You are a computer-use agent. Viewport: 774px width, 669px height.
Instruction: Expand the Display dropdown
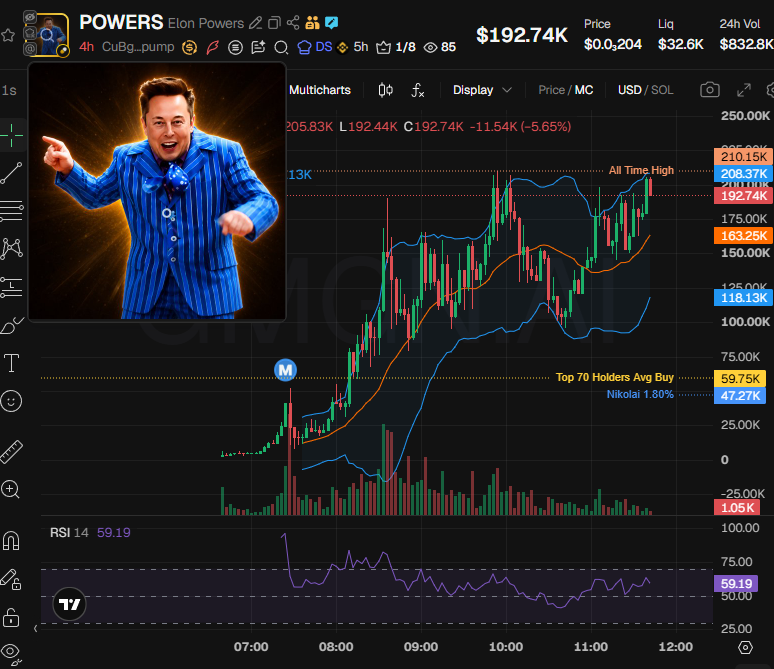482,90
